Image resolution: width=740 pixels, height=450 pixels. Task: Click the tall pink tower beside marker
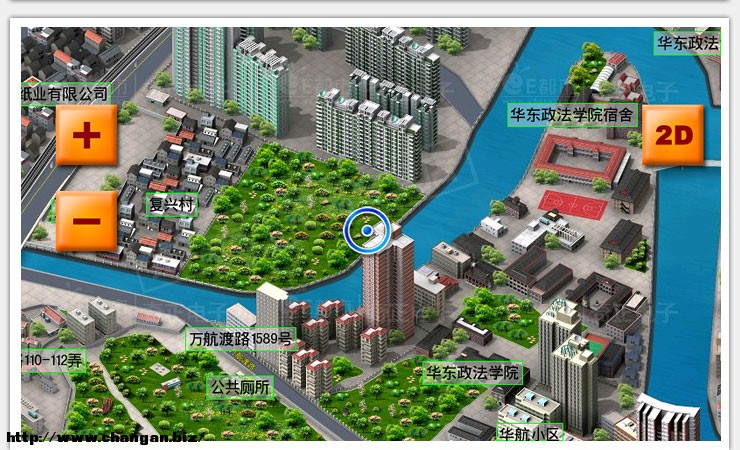pyautogui.click(x=387, y=280)
